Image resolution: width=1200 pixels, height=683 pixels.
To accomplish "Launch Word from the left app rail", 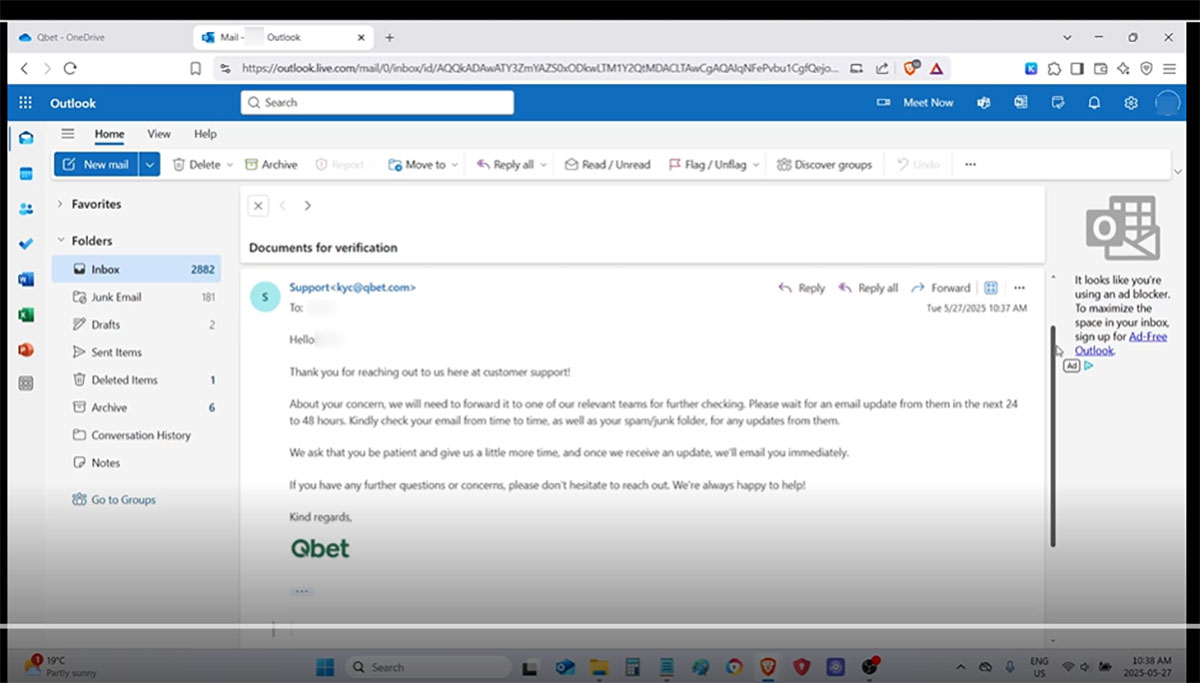I will [x=26, y=279].
